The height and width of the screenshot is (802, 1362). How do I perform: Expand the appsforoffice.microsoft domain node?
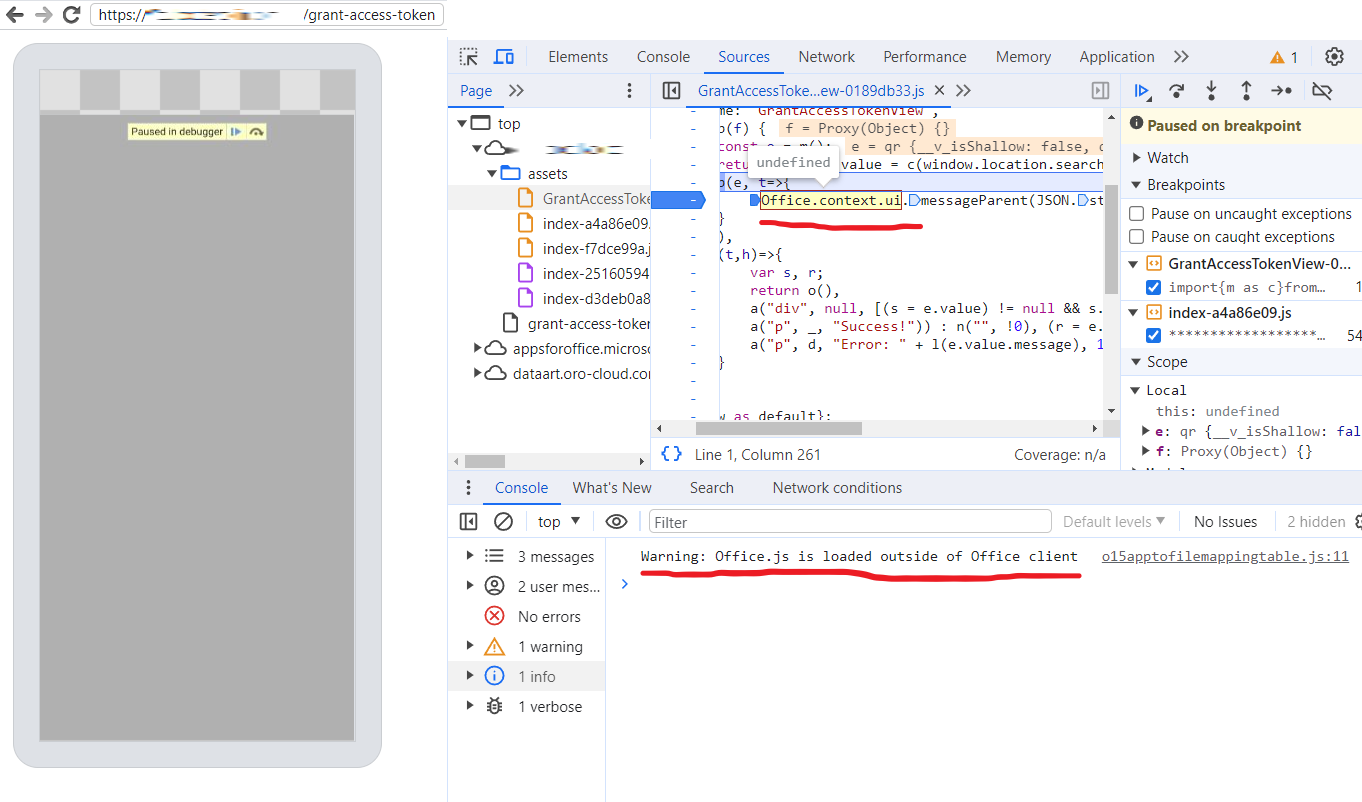coord(477,348)
